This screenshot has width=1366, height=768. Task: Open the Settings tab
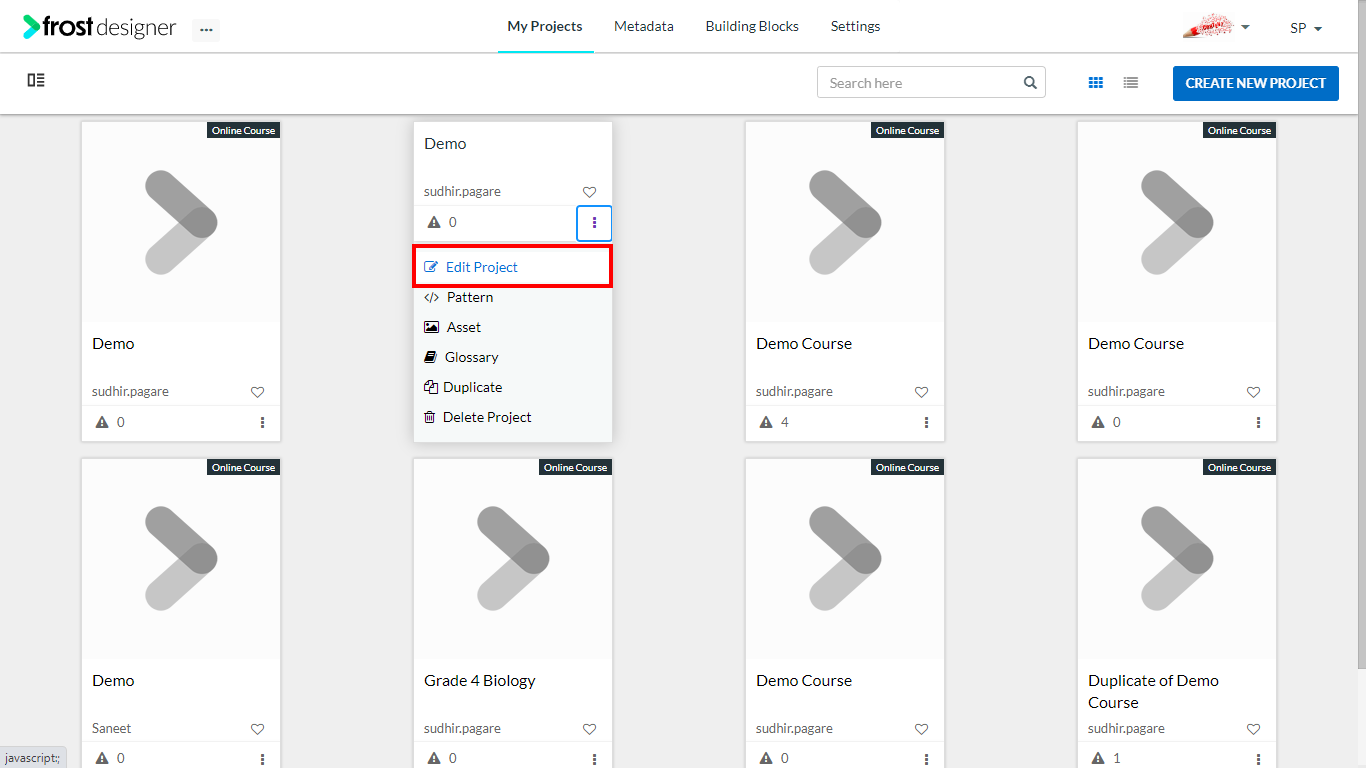(x=855, y=26)
